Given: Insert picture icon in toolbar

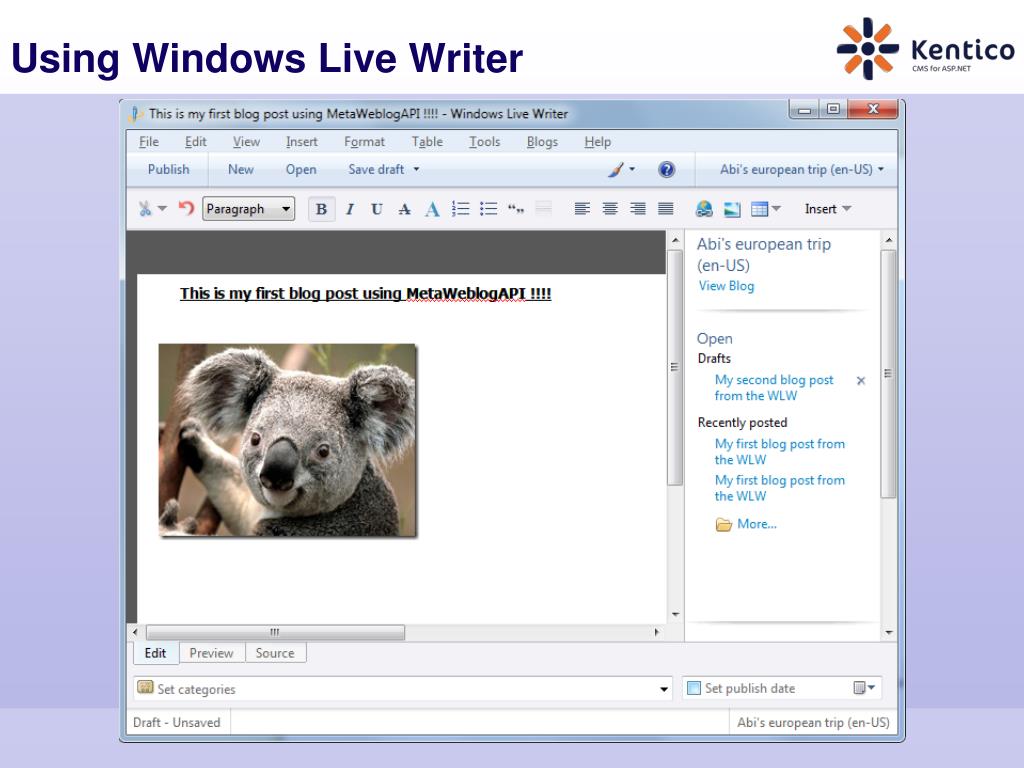Looking at the screenshot, I should tap(732, 209).
